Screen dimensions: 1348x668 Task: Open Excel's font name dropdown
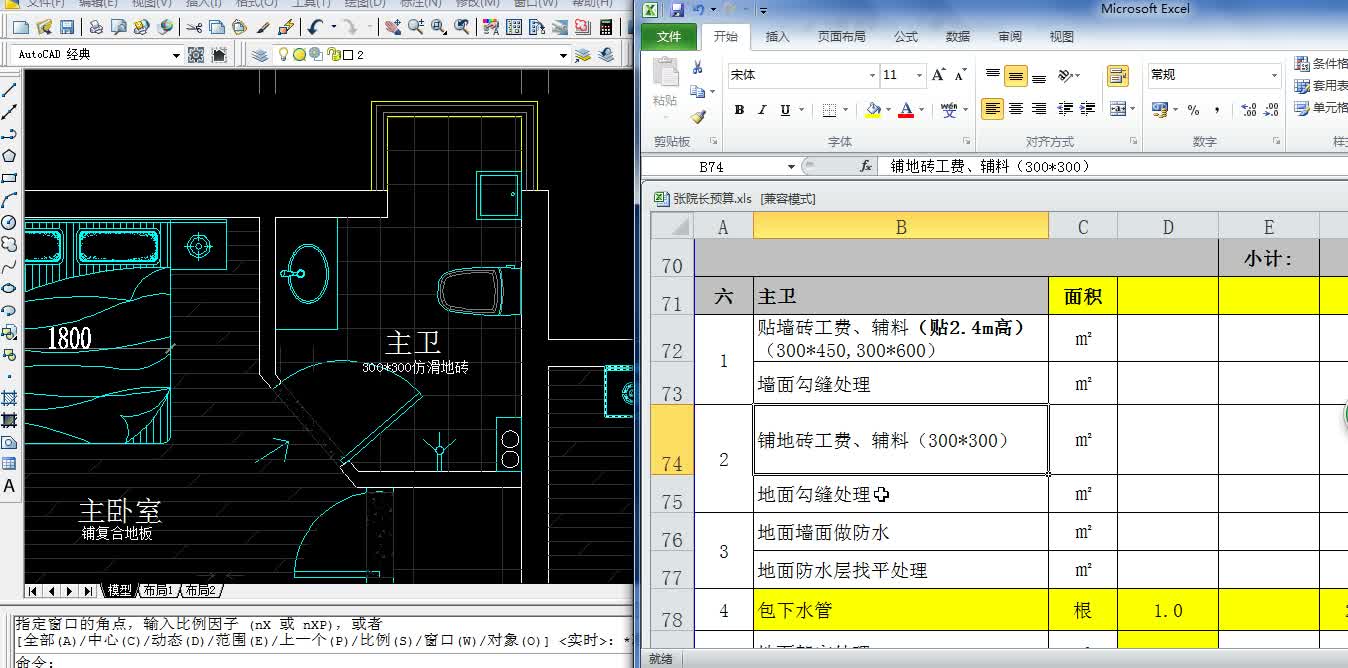[872, 74]
